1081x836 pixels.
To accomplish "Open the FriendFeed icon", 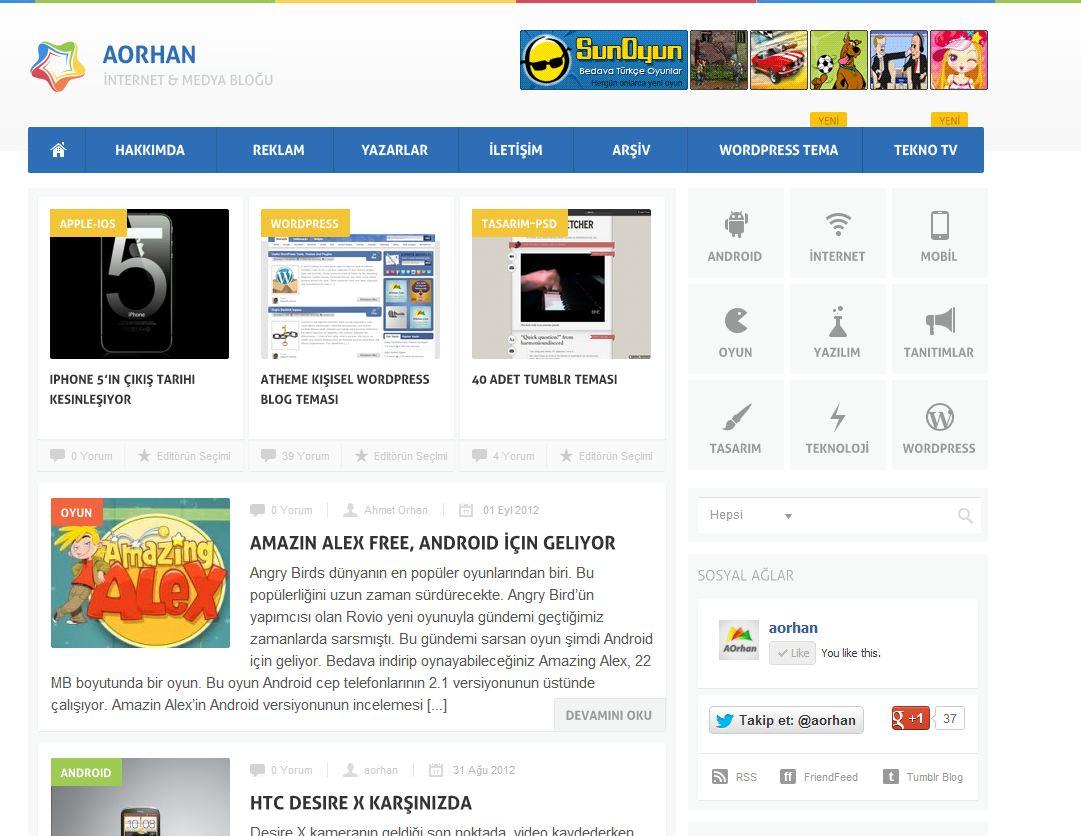I will tap(787, 777).
